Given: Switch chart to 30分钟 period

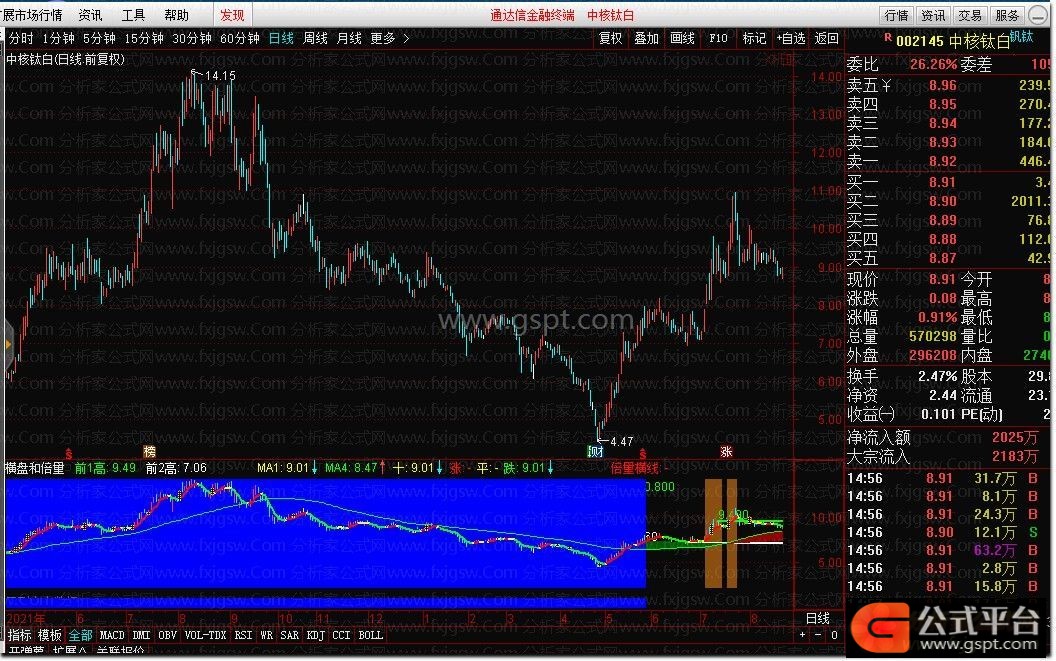Looking at the screenshot, I should point(192,38).
